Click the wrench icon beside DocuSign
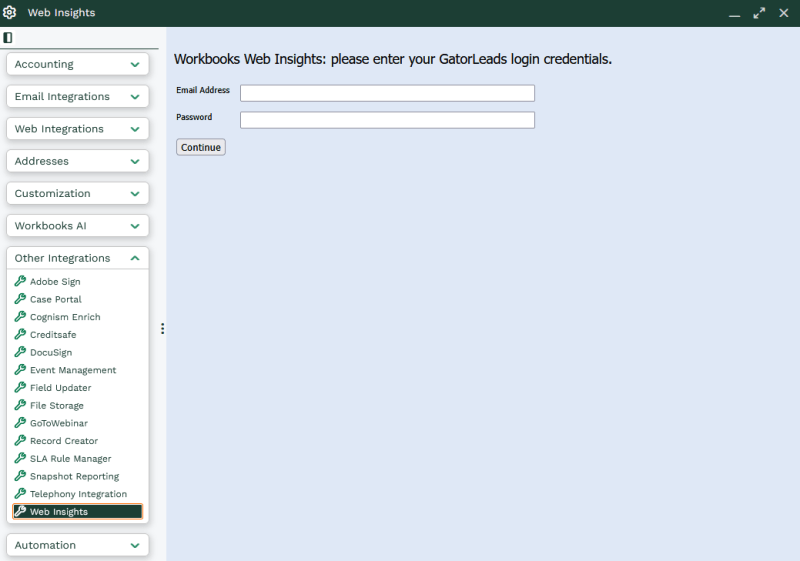 (20, 352)
